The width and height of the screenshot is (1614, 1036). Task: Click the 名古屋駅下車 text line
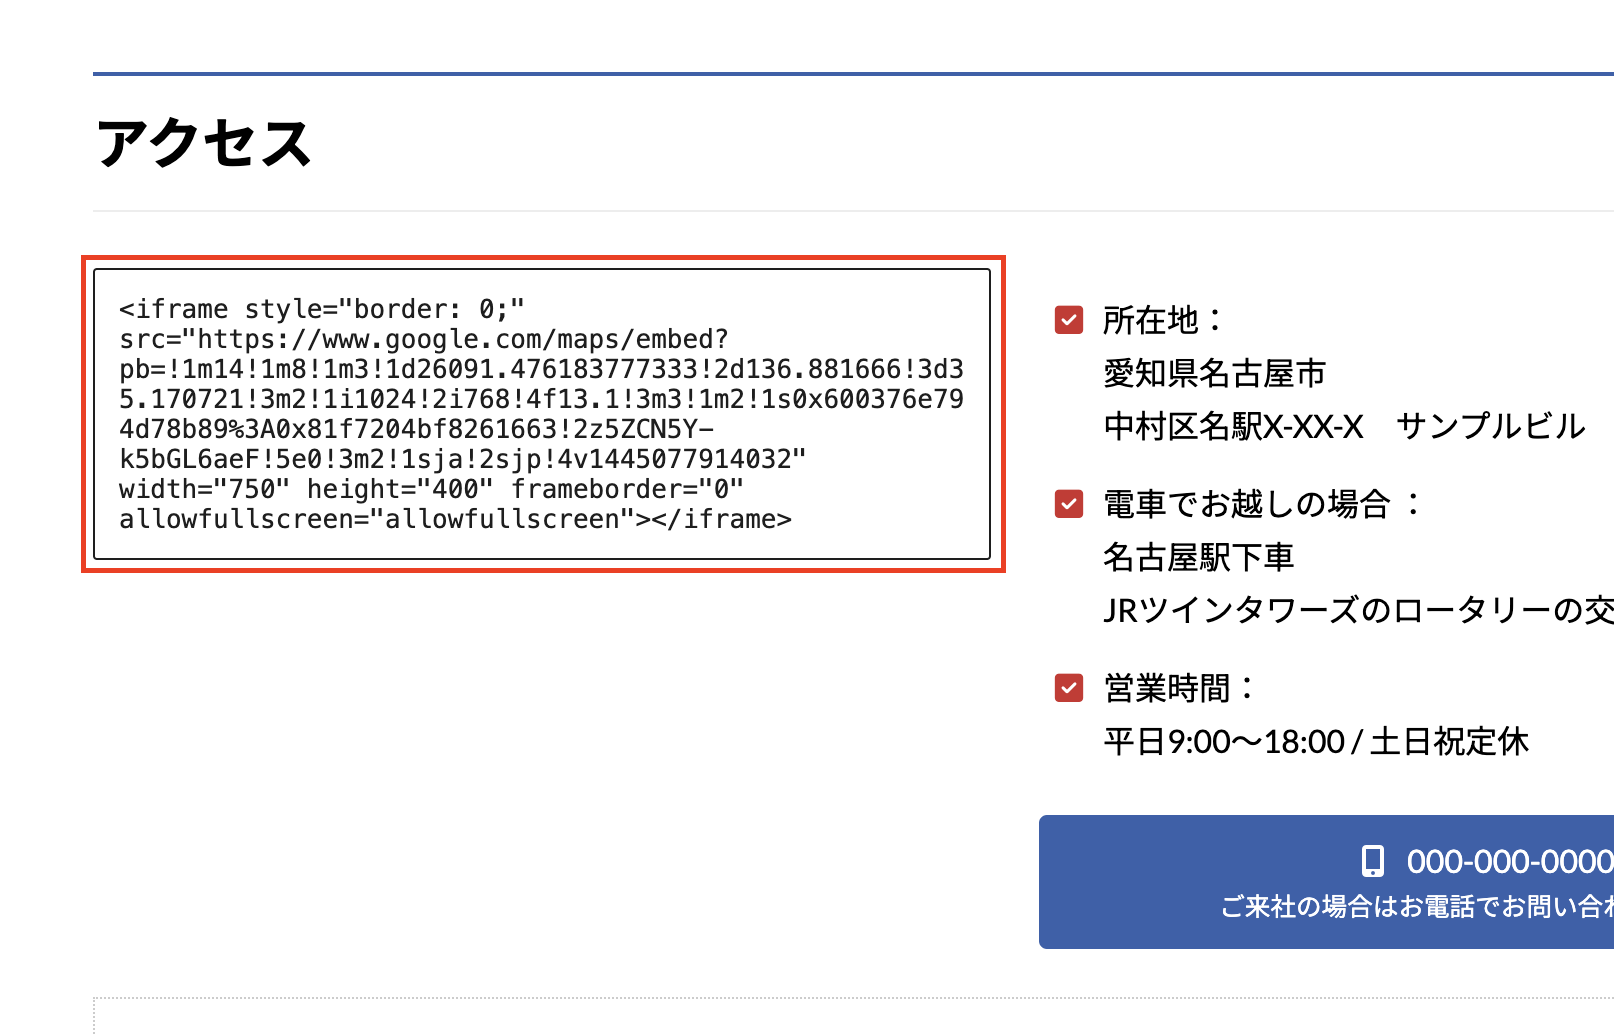click(x=1198, y=556)
